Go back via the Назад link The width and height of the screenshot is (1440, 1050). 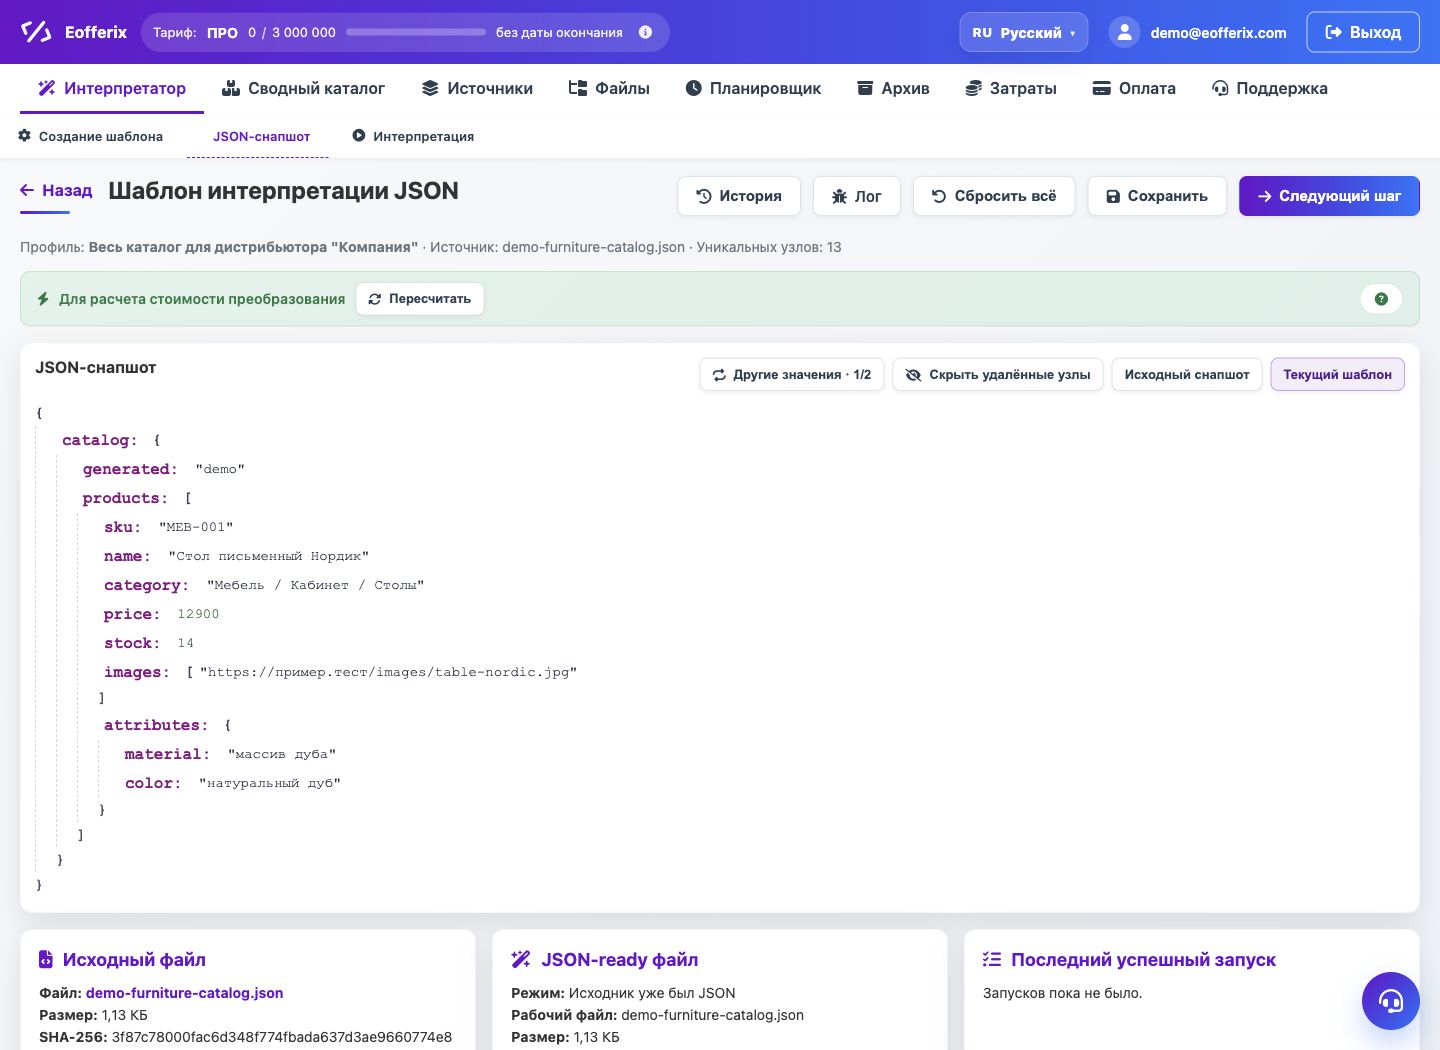56,190
